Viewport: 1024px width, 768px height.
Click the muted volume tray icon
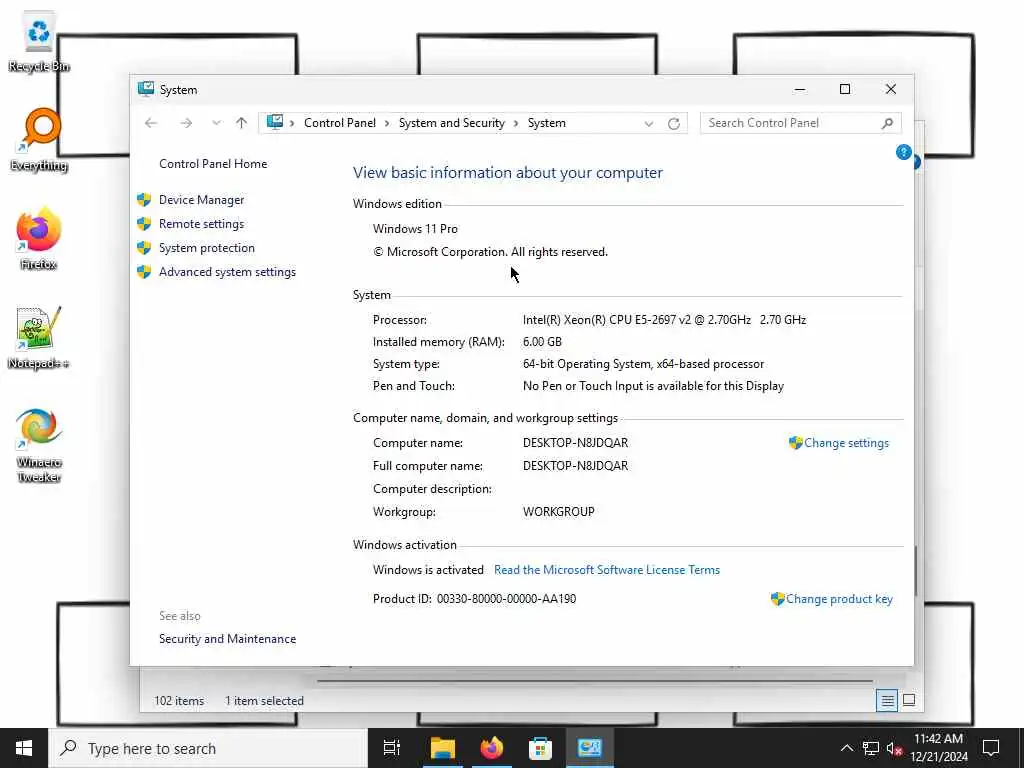click(895, 748)
